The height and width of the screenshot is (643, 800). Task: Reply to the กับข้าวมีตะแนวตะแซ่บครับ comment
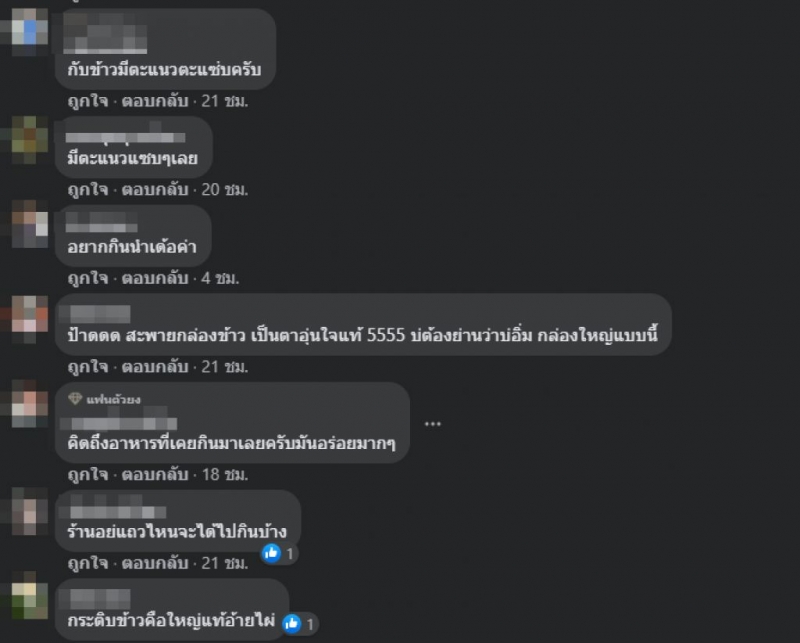click(x=155, y=101)
